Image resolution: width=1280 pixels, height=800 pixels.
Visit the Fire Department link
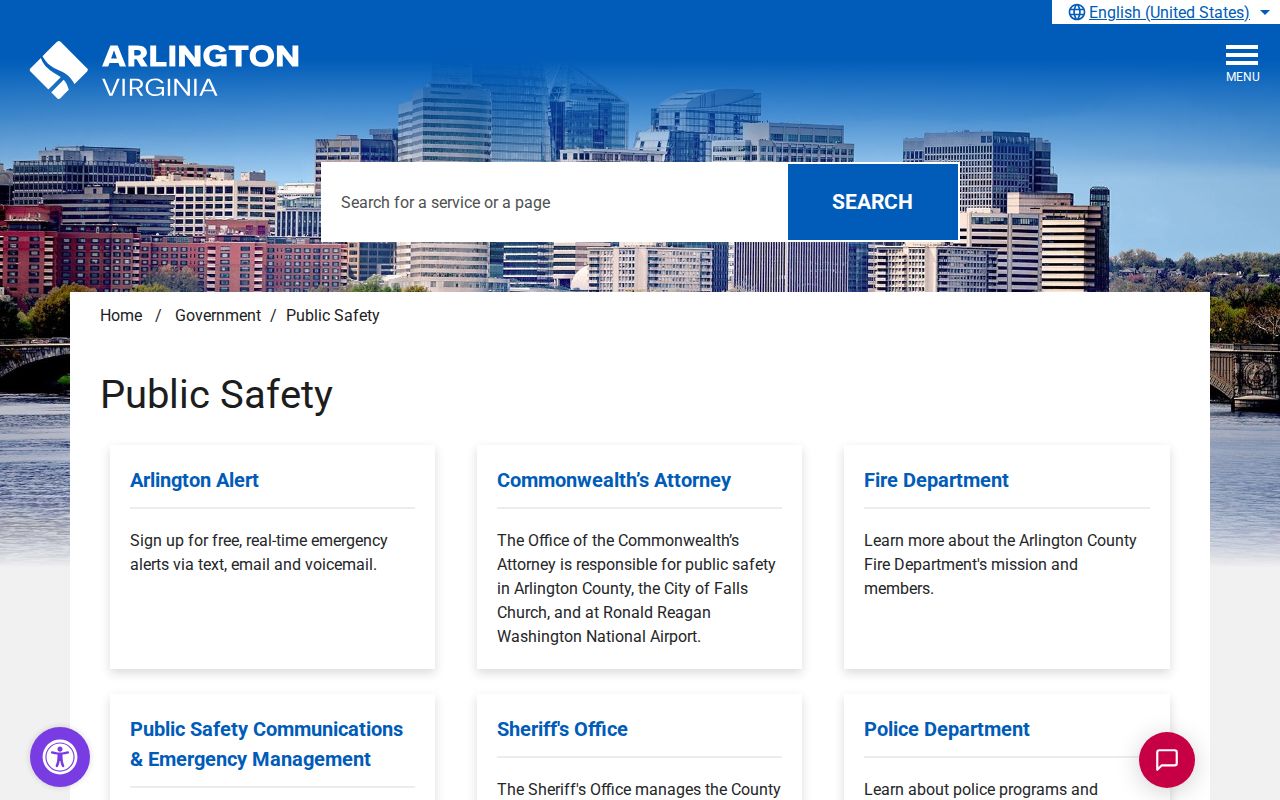pyautogui.click(x=936, y=480)
